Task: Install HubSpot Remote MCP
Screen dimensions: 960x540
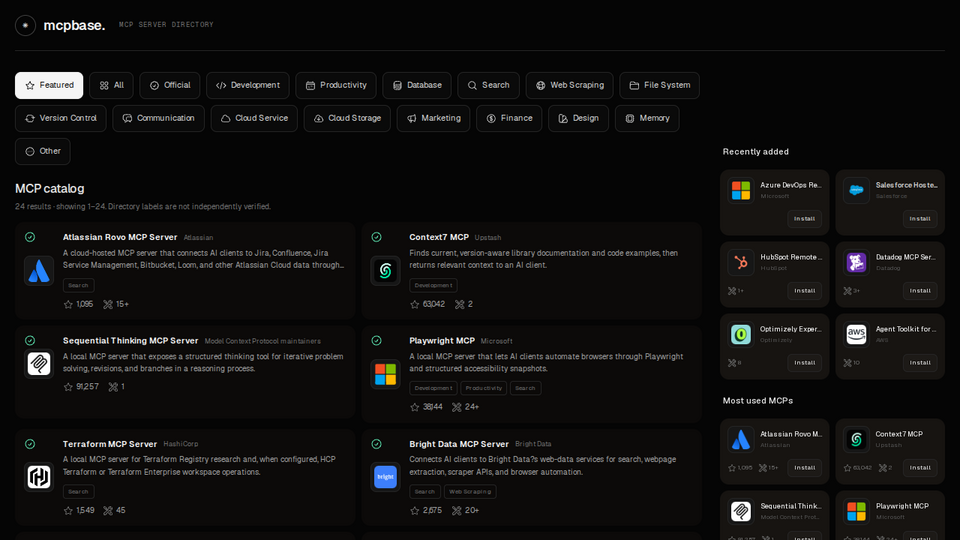Action: pyautogui.click(x=804, y=291)
